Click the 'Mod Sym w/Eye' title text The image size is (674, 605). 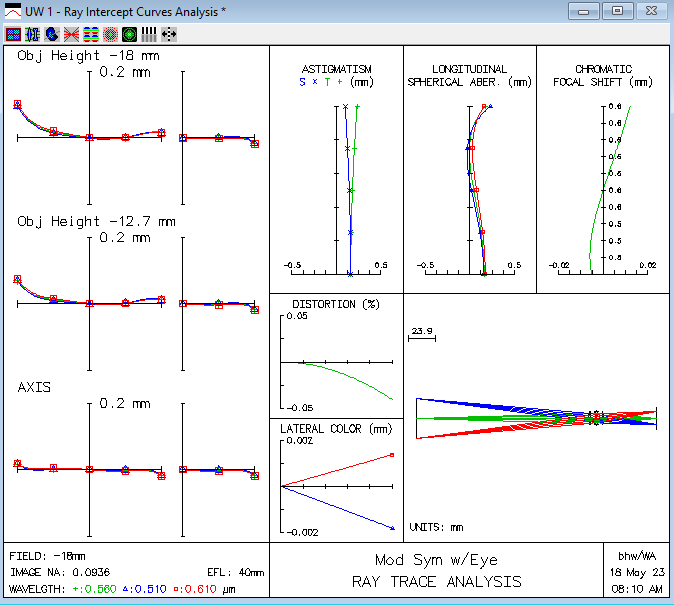pos(436,560)
